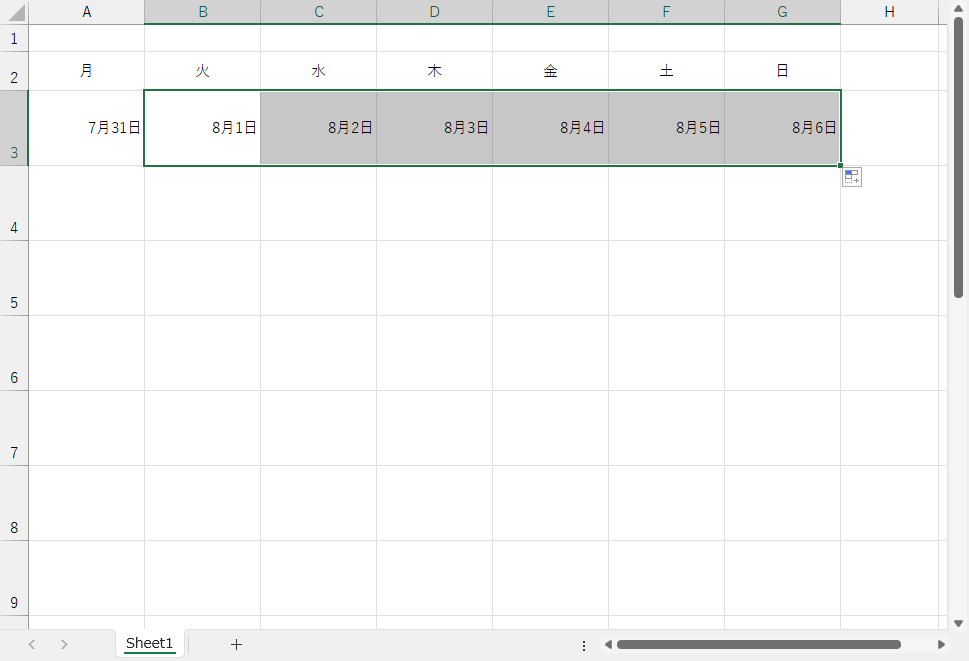Screen dimensions: 969x661
Task: Select row 6 header
Action: tap(14, 353)
